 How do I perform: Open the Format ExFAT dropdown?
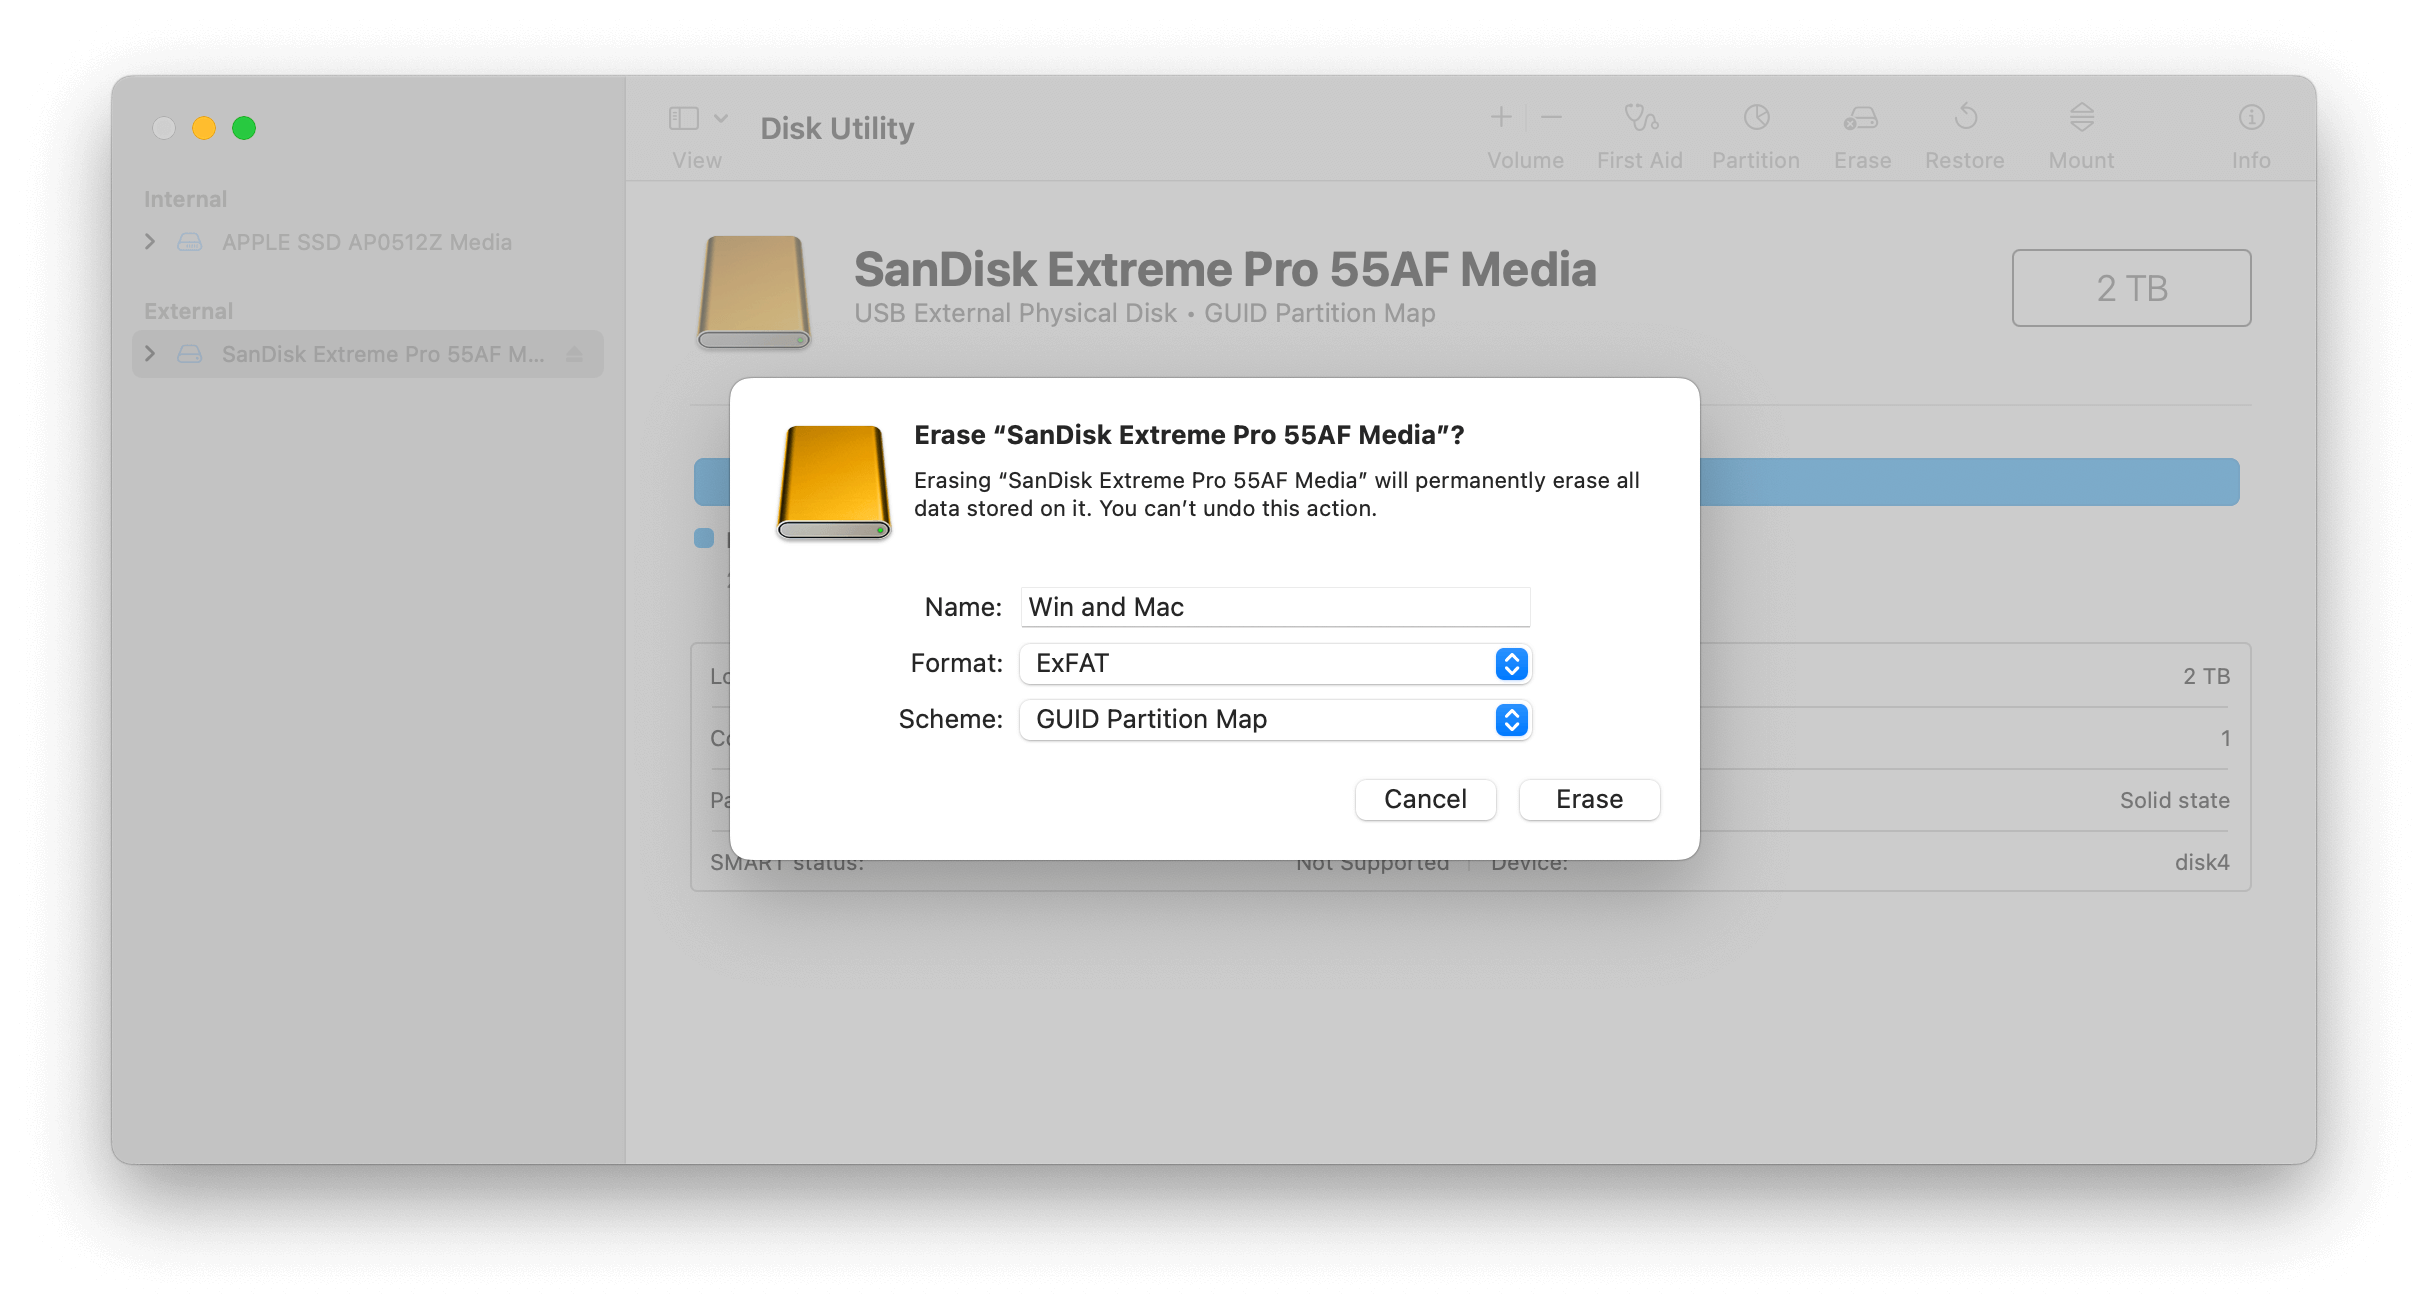1275,664
